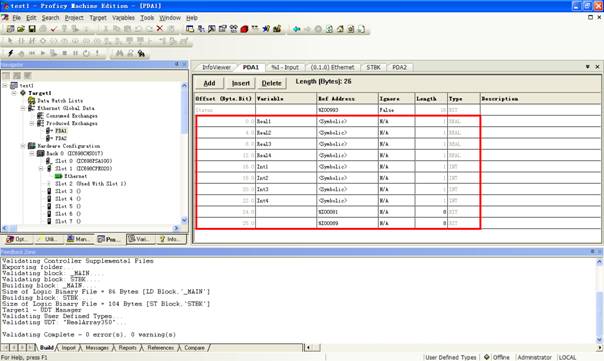604x361 pixels.
Task: Click the red stop-sign toolbar icon
Action: pos(244,29)
